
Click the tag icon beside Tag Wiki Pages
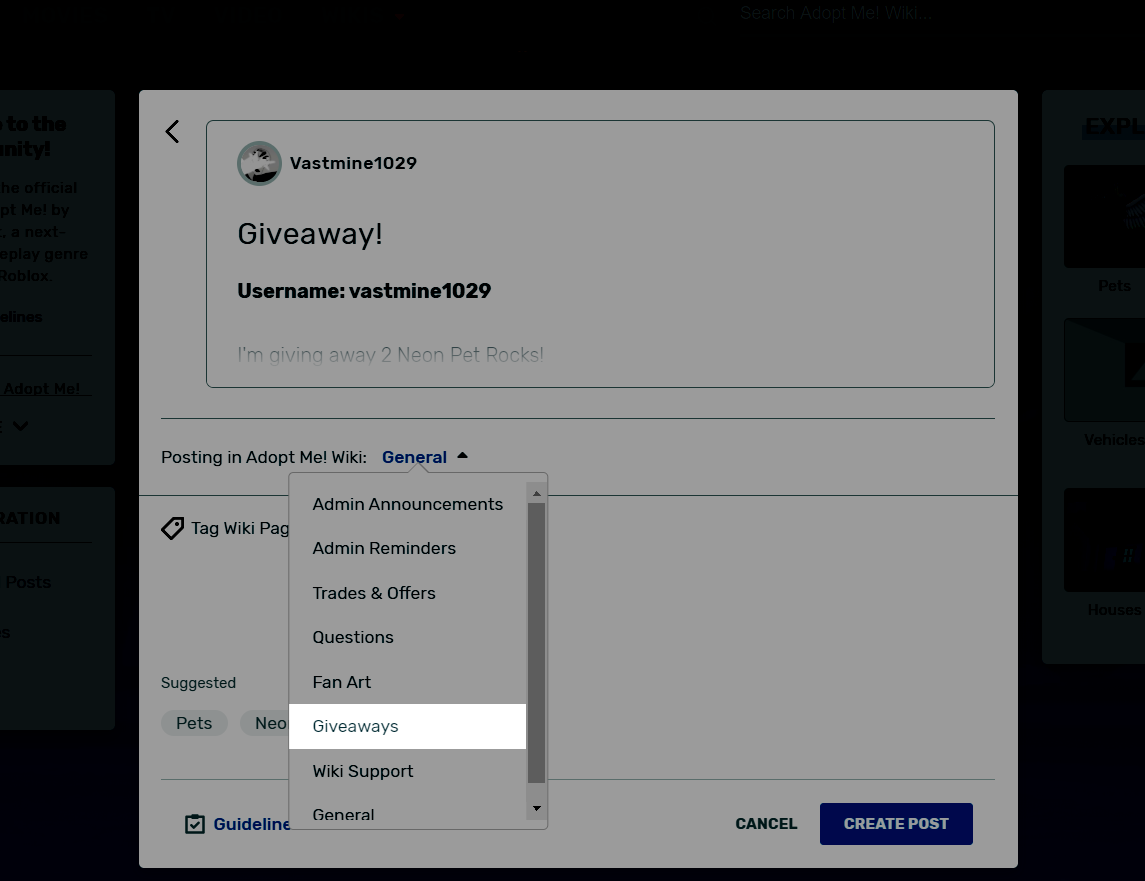pyautogui.click(x=172, y=528)
